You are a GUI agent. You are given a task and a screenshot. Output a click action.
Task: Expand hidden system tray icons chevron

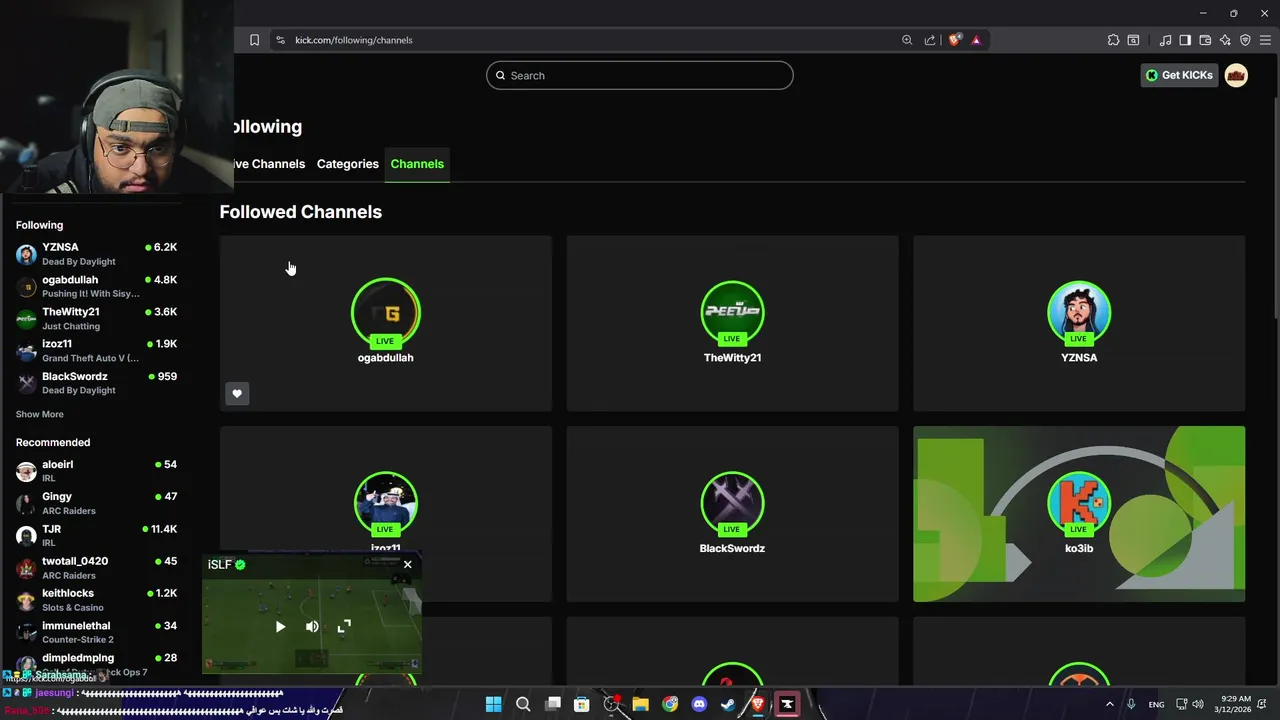[1109, 704]
